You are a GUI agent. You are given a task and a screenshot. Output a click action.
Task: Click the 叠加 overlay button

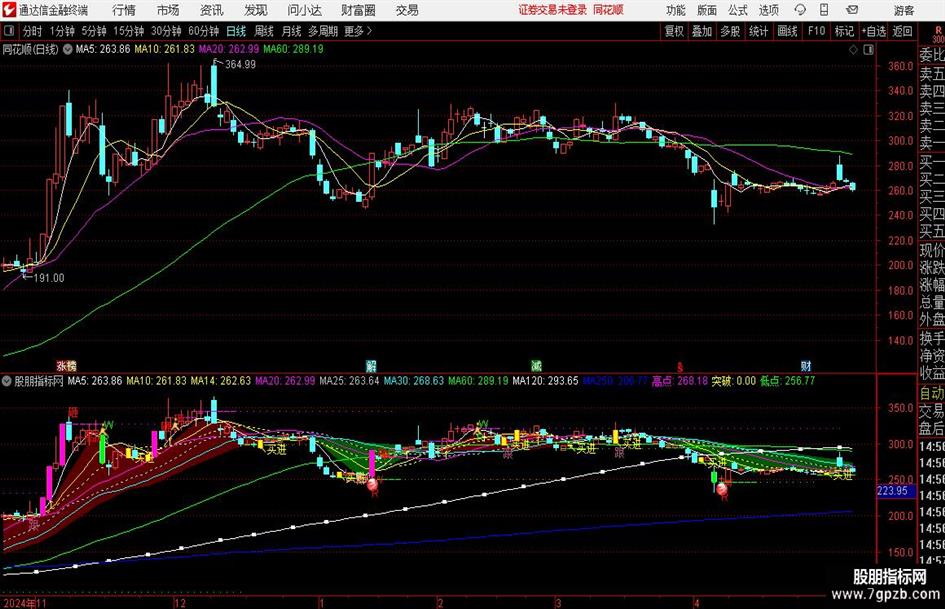pos(702,31)
